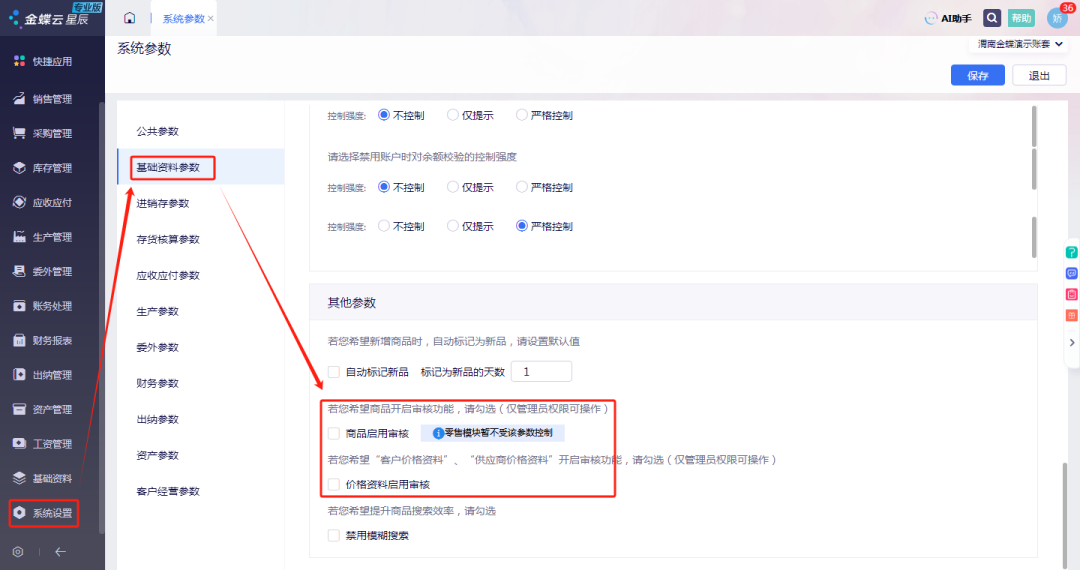Screen dimensions: 1080x570
Task: Open 系统设置 system settings icon
Action: [19, 513]
